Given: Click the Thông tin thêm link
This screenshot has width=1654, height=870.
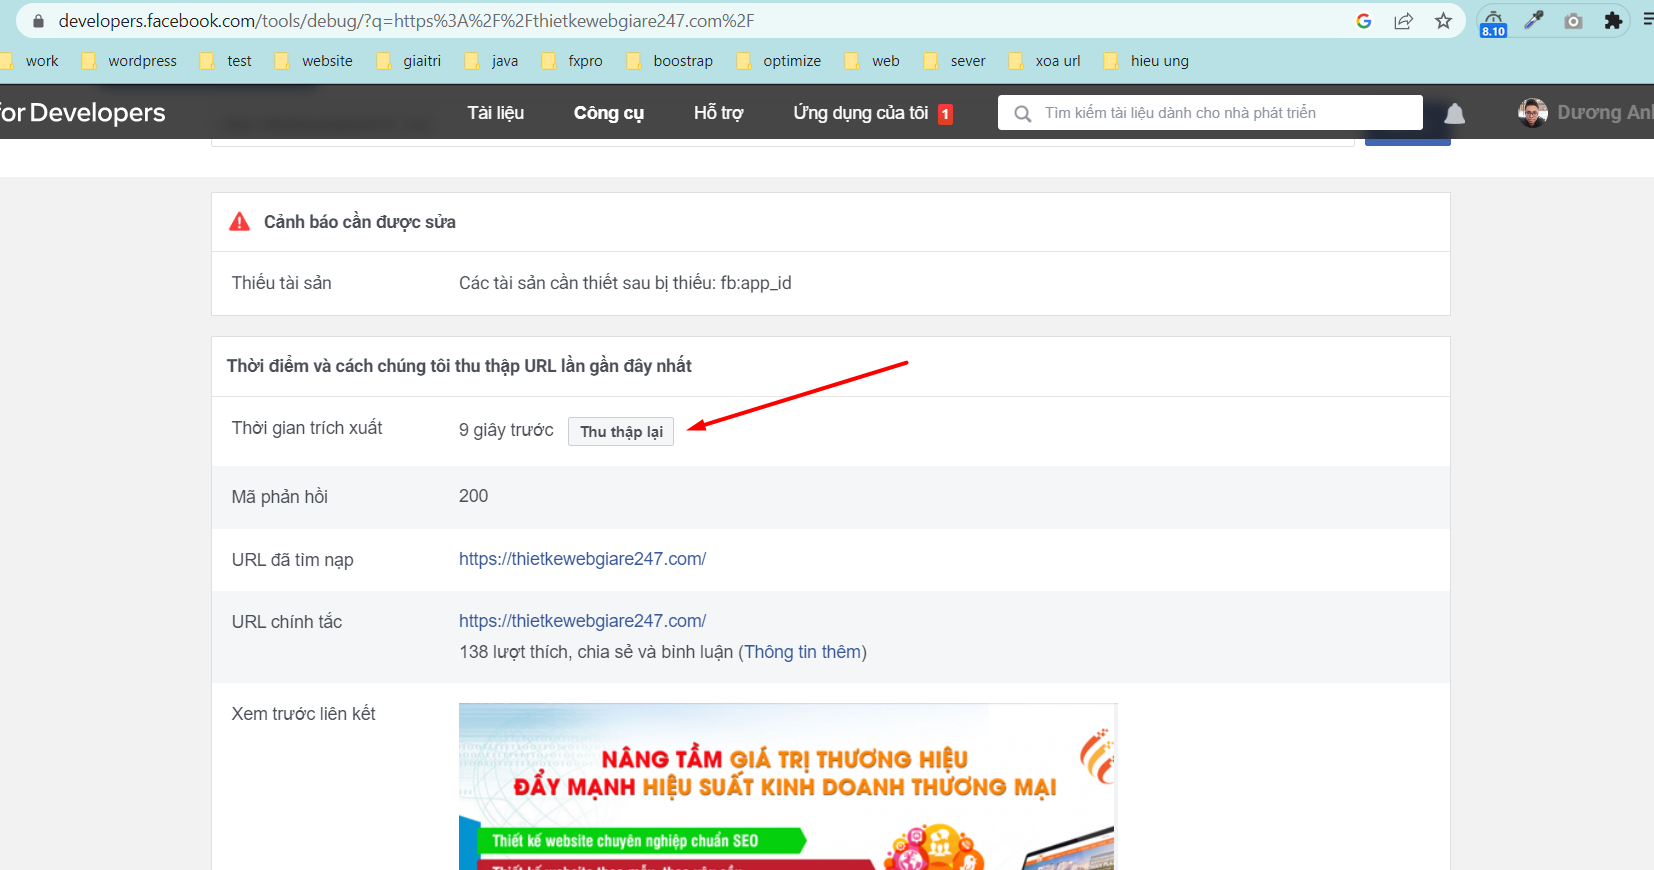Looking at the screenshot, I should coord(803,652).
